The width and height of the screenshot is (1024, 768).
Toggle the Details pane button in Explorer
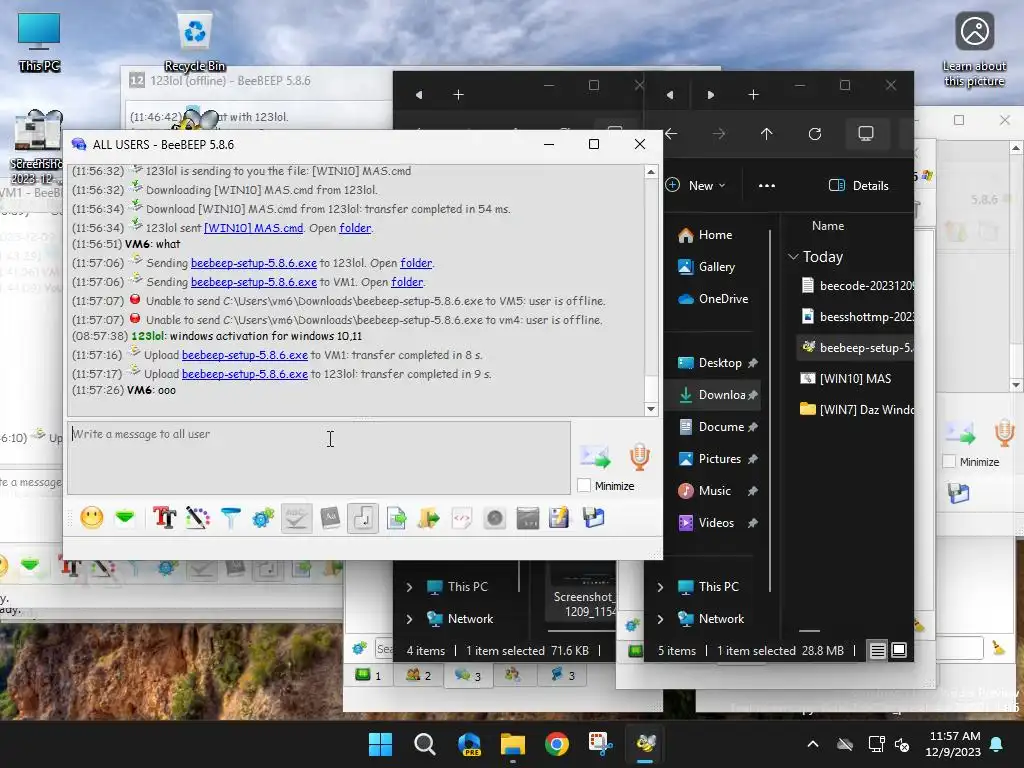click(x=859, y=185)
